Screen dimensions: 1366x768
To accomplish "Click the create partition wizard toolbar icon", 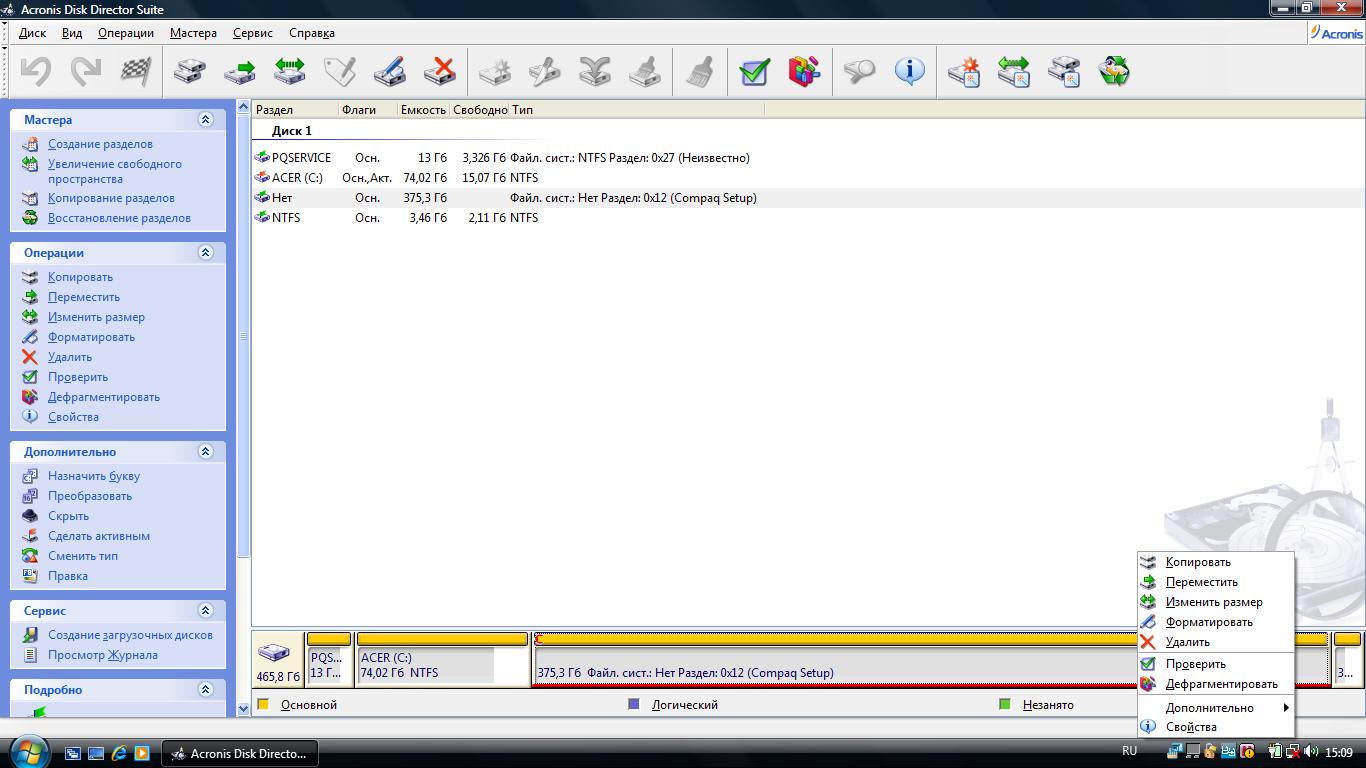I will click(x=964, y=71).
